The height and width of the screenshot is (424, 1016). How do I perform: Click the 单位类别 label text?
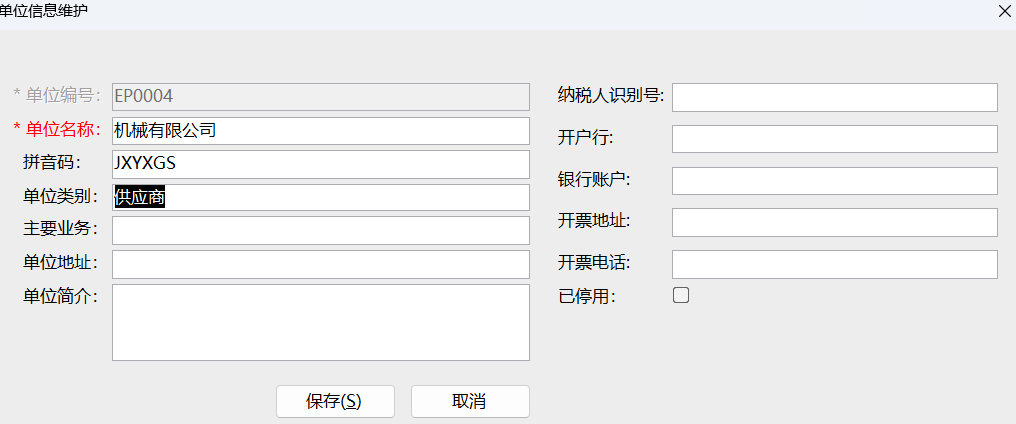click(60, 197)
